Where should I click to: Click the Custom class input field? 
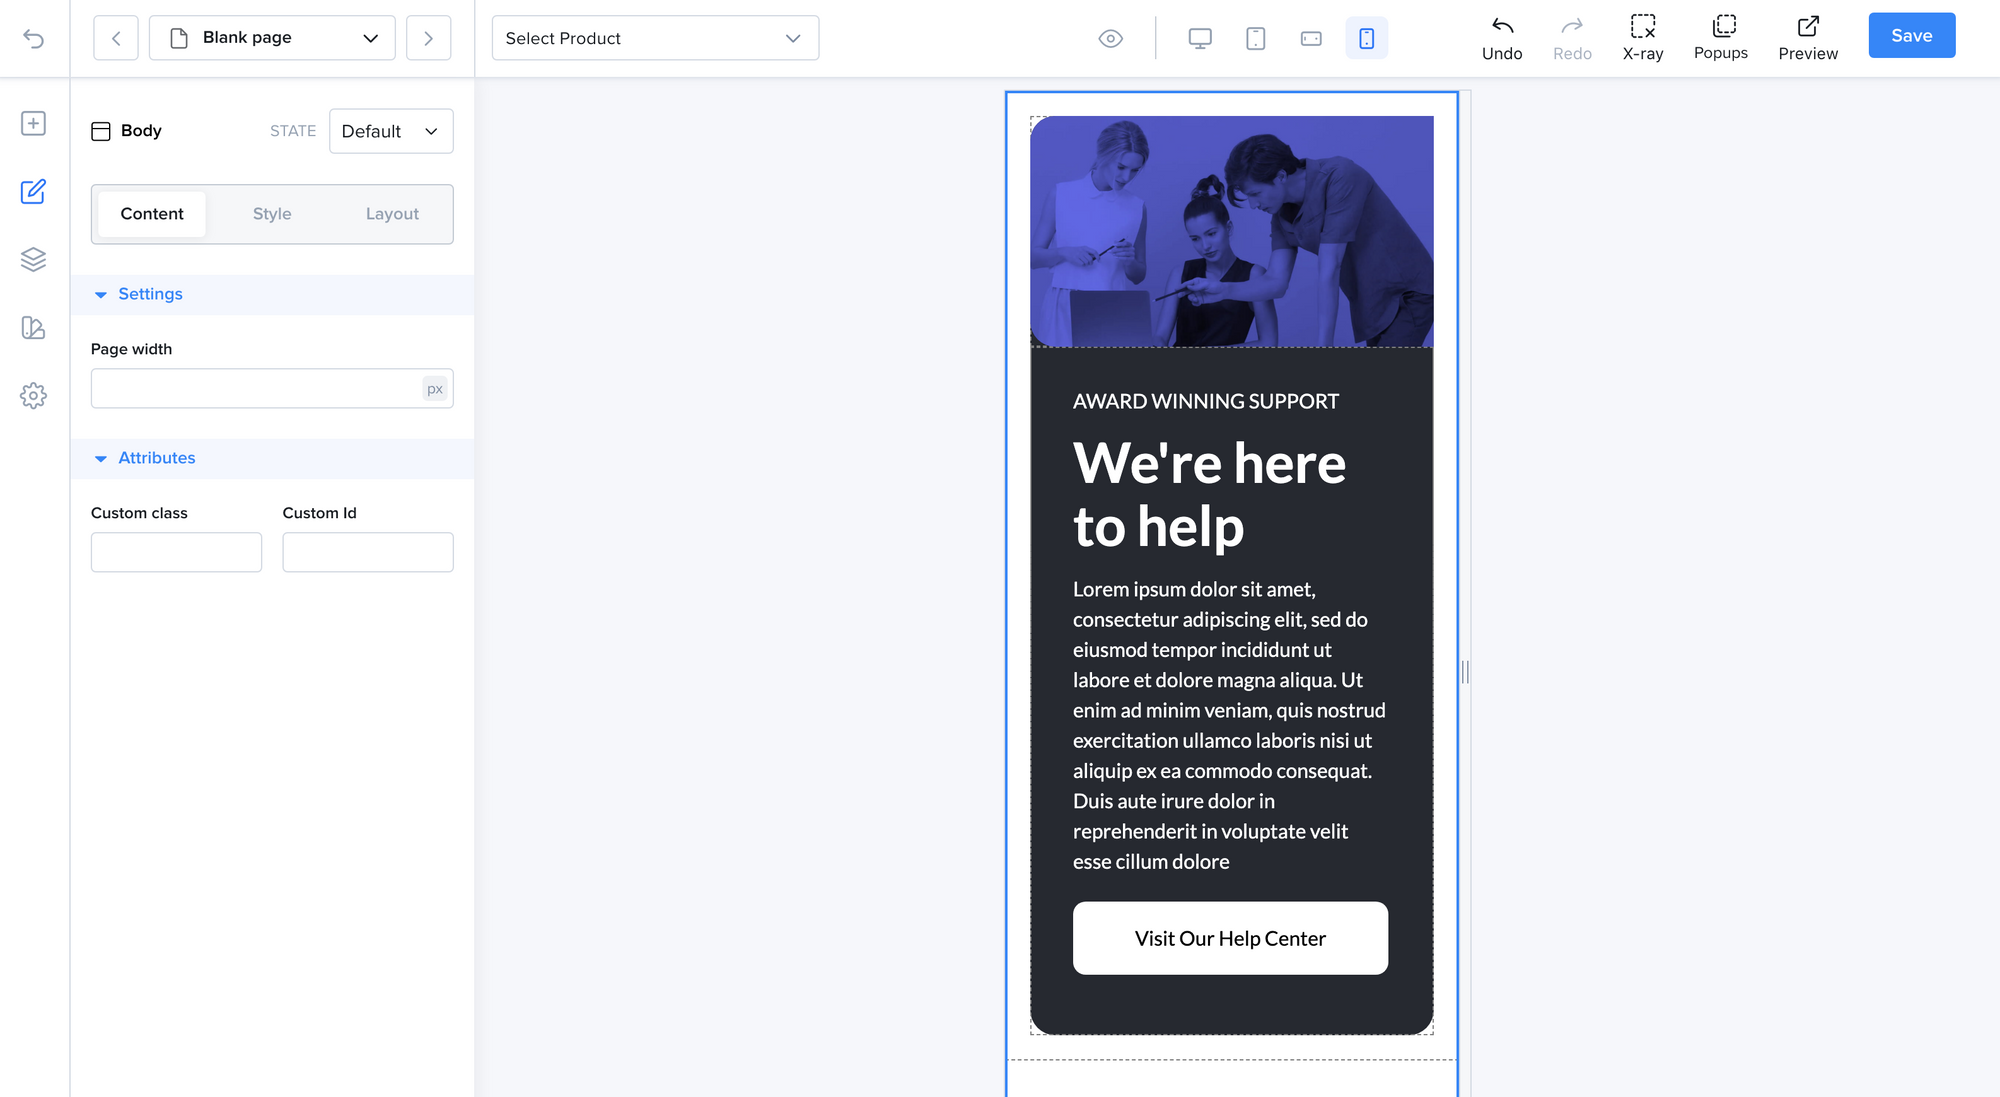pos(176,552)
